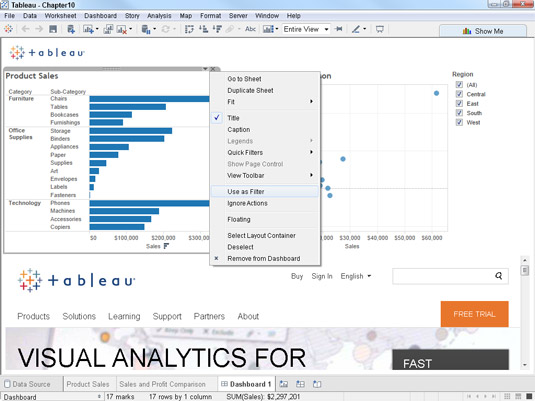Click the show/hide cards icon
Screen dimensions: 535x401
269,29
